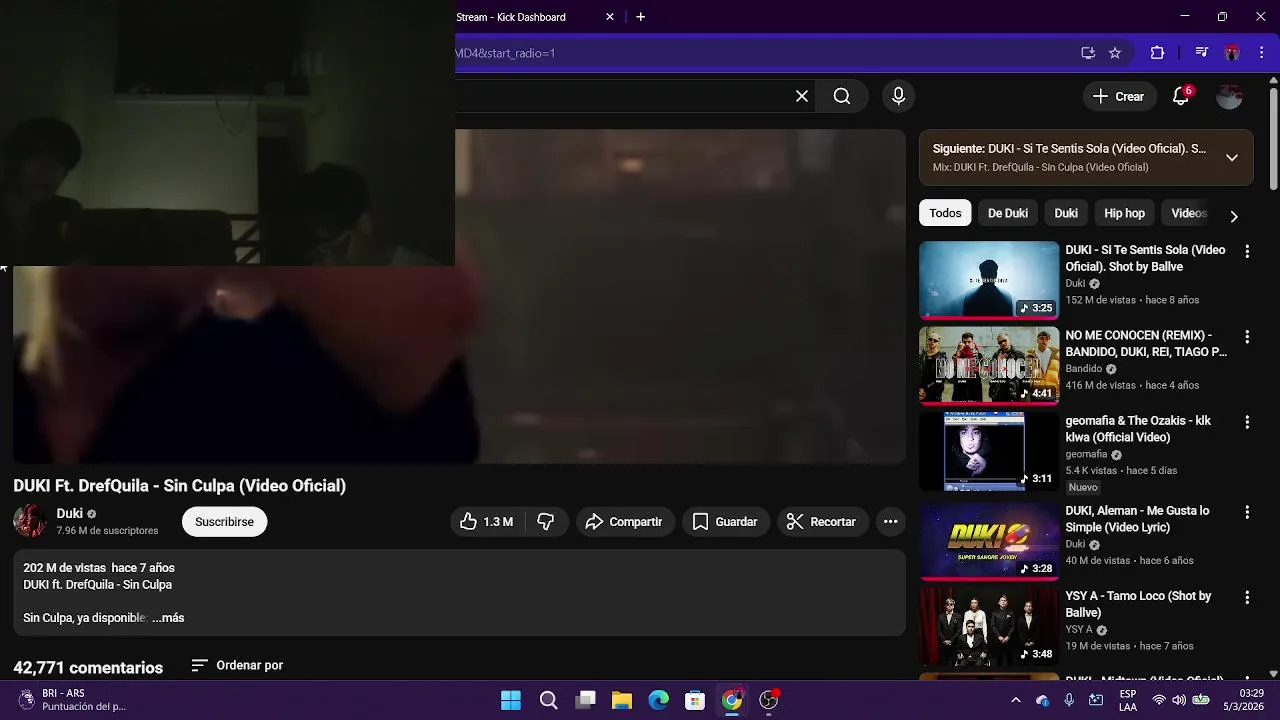Open the Duki channel name link

(70, 513)
